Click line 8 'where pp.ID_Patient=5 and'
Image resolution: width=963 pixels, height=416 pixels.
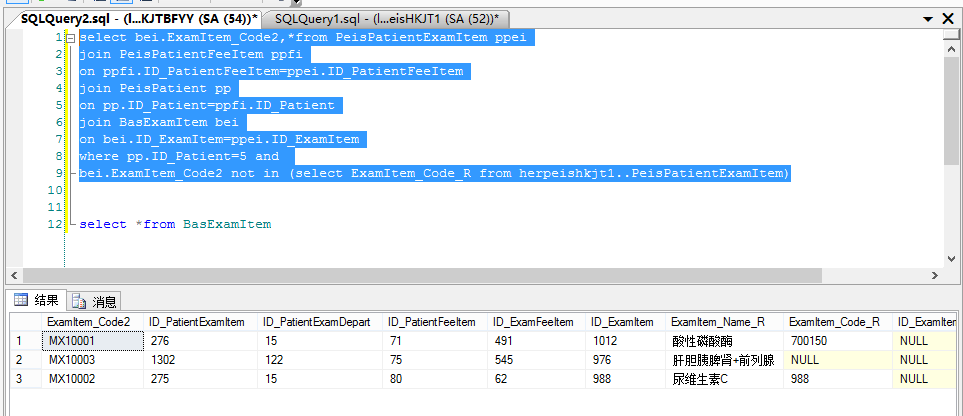click(179, 156)
